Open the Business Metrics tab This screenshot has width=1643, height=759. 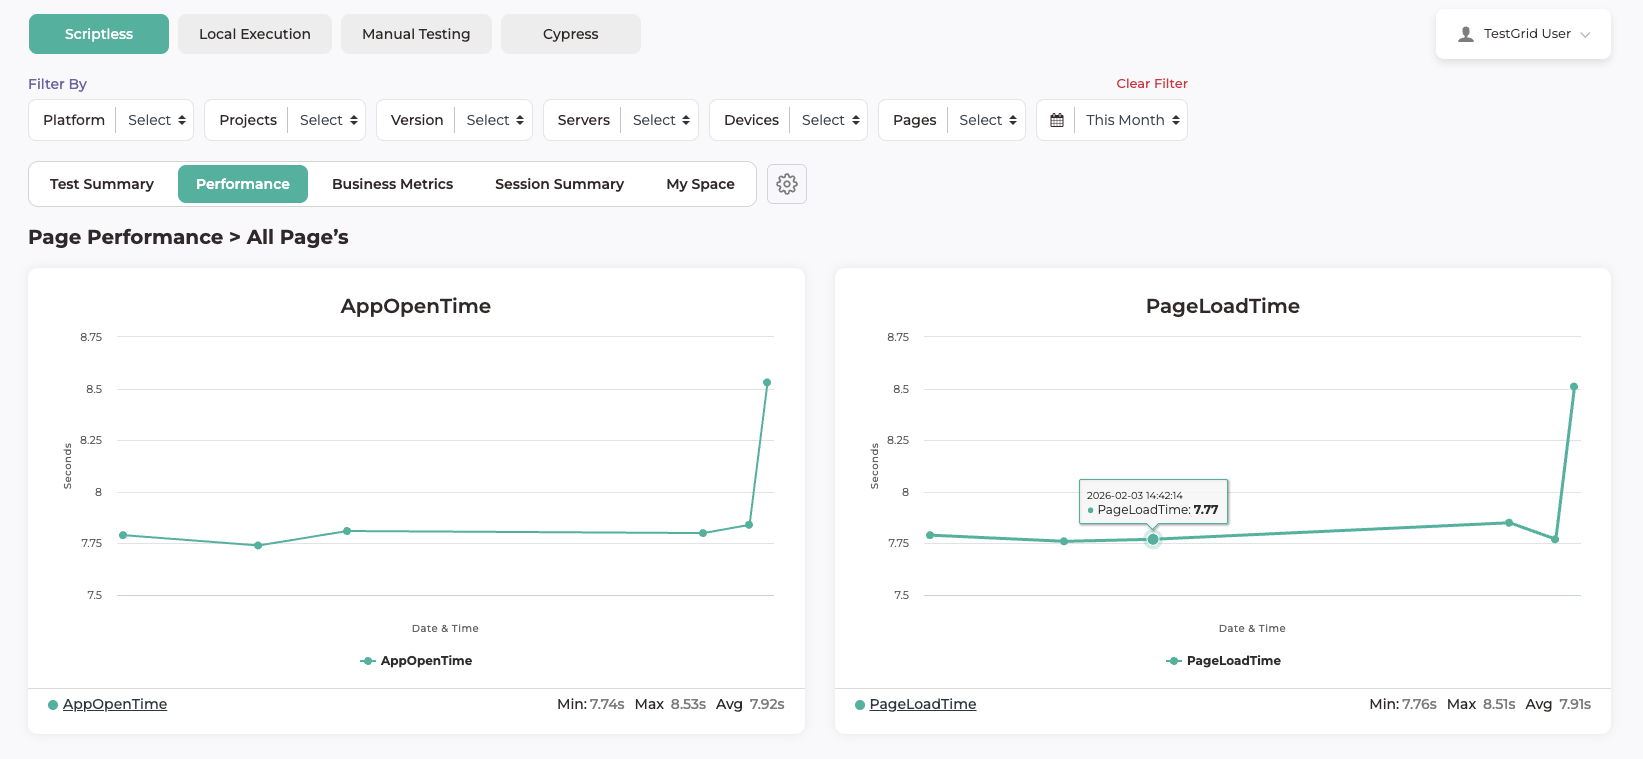coord(392,184)
